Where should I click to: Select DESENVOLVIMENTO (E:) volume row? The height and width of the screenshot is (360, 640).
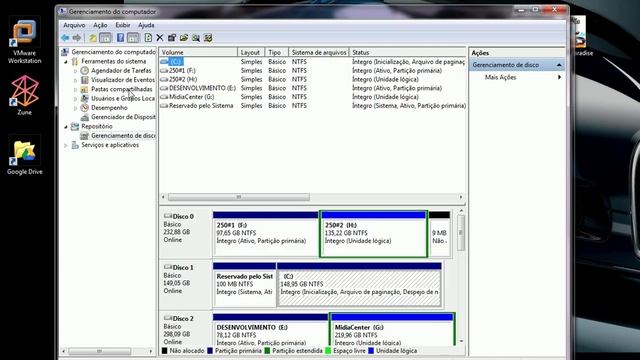coord(312,88)
